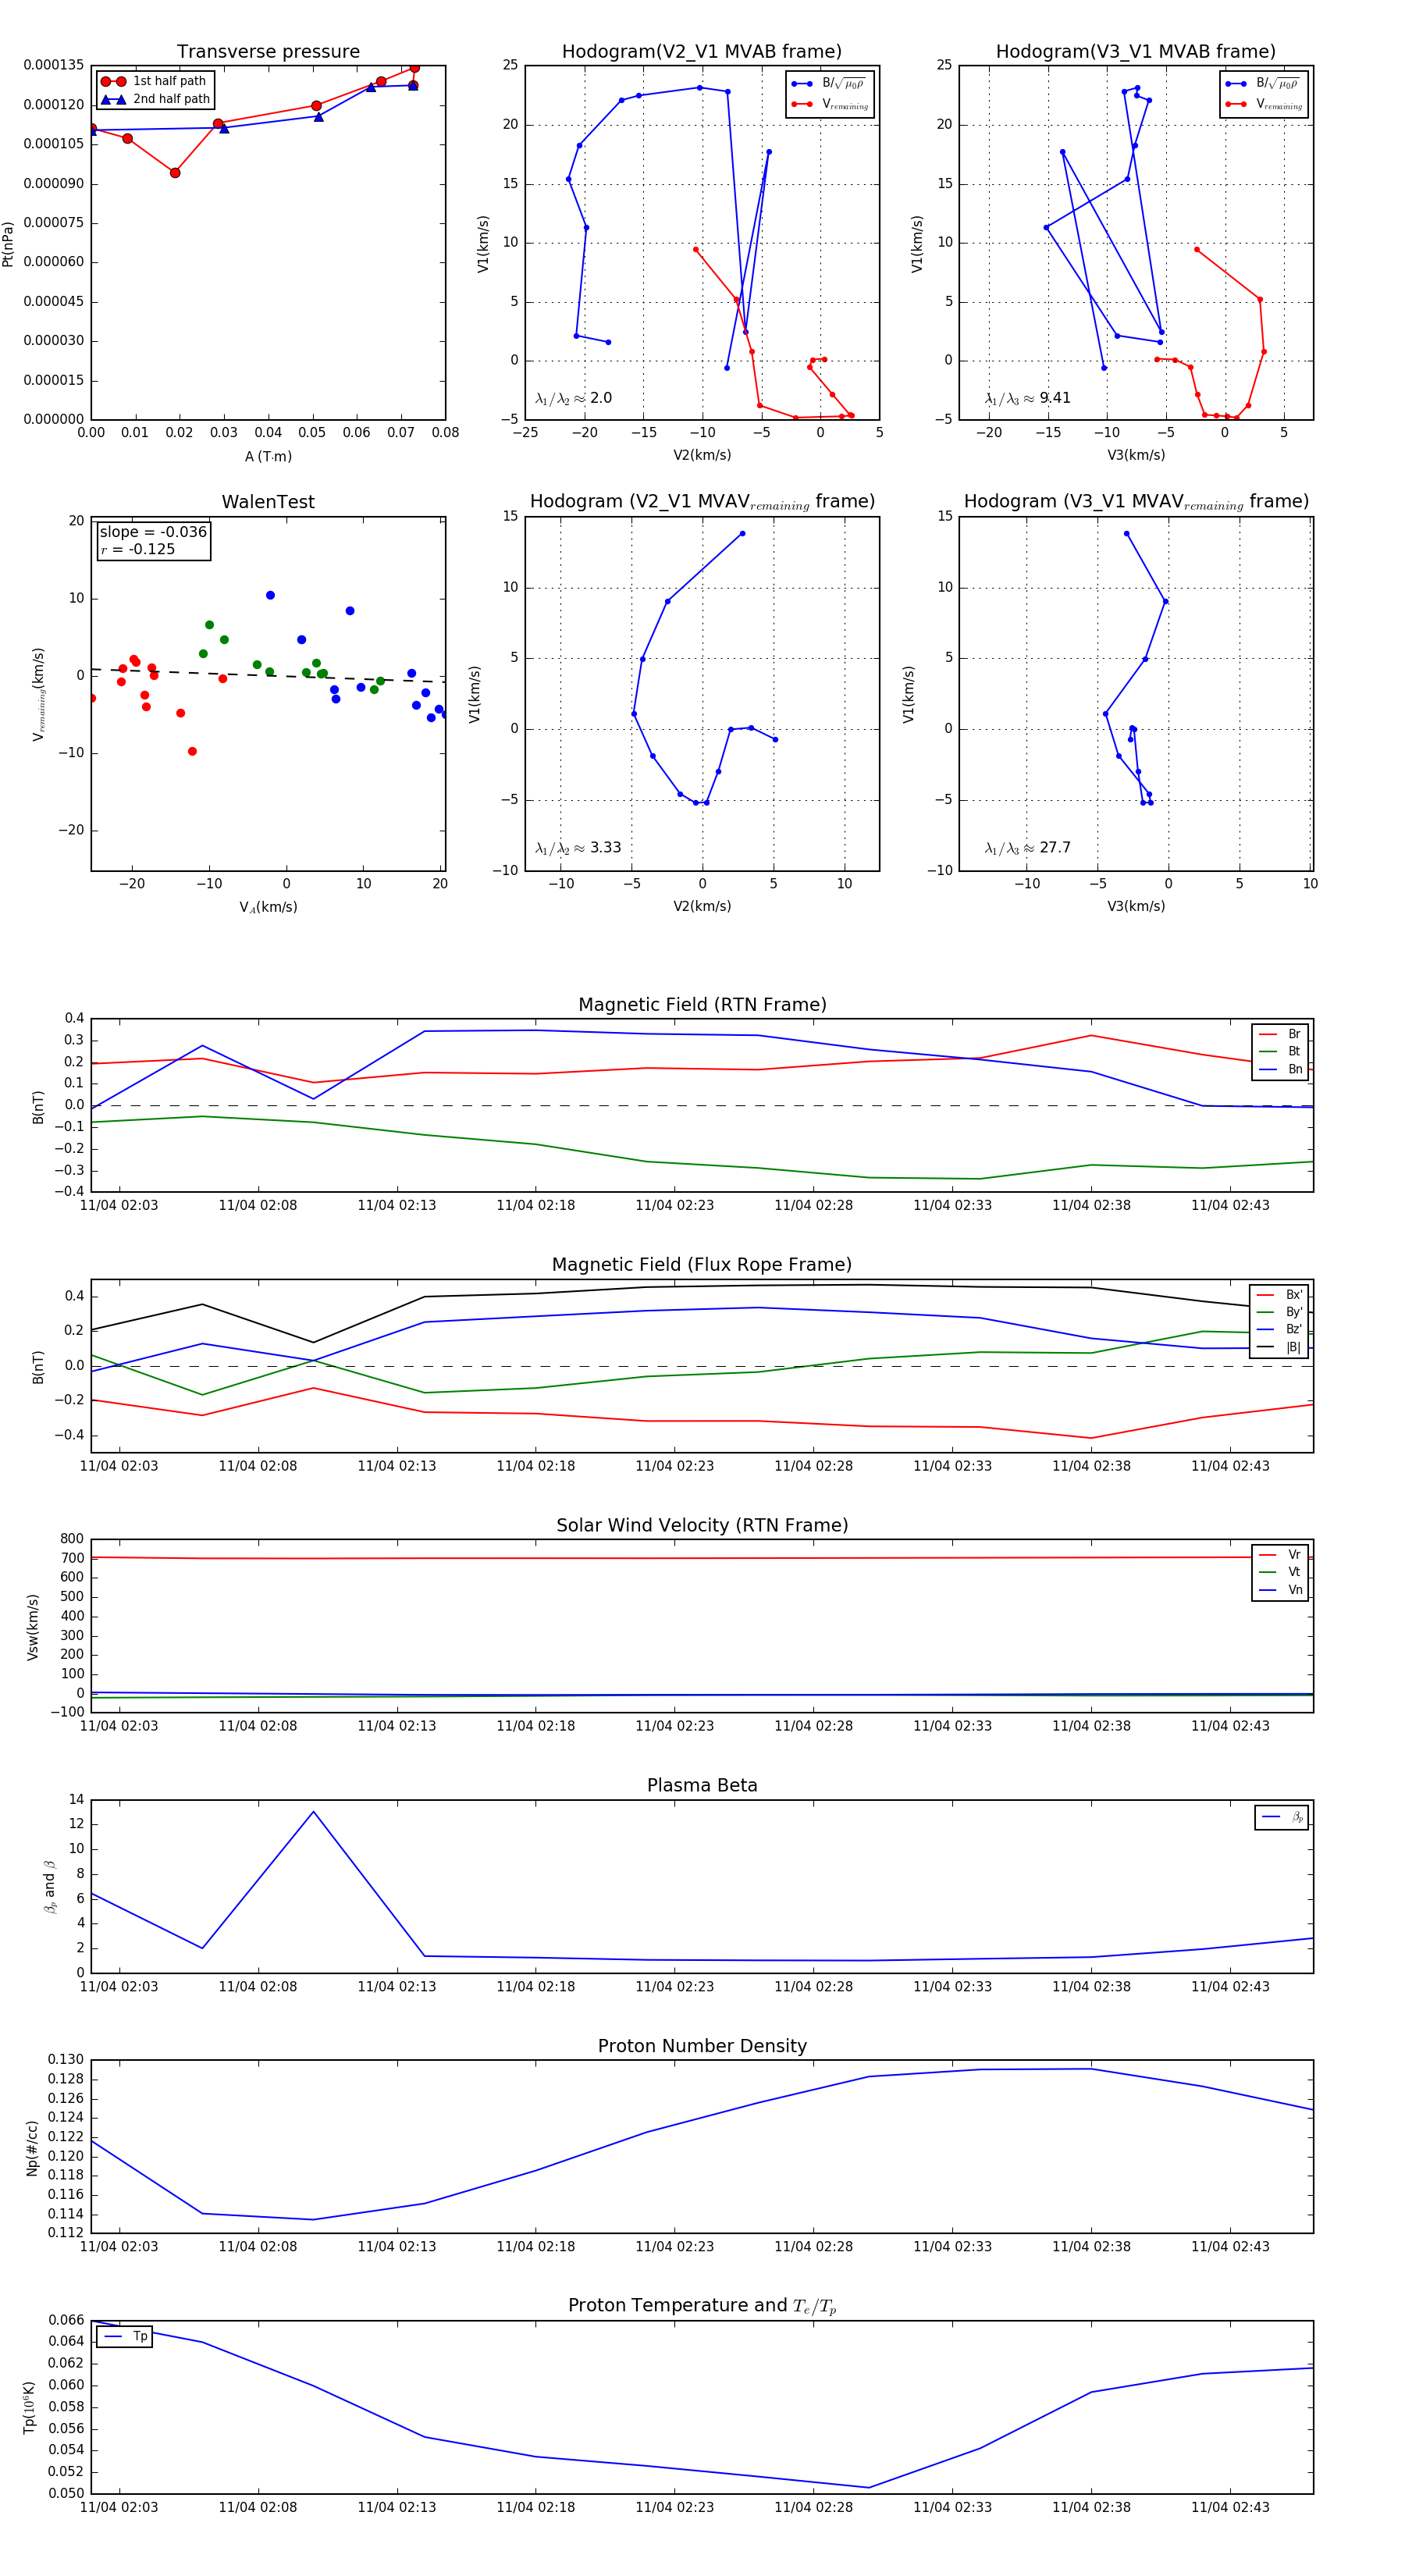Click the 'A (T·m)' x-axis label
1405x2576 pixels.
(x=268, y=457)
